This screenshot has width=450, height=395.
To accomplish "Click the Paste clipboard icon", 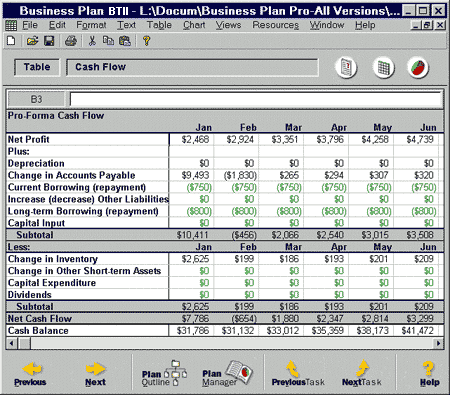I will click(x=125, y=41).
